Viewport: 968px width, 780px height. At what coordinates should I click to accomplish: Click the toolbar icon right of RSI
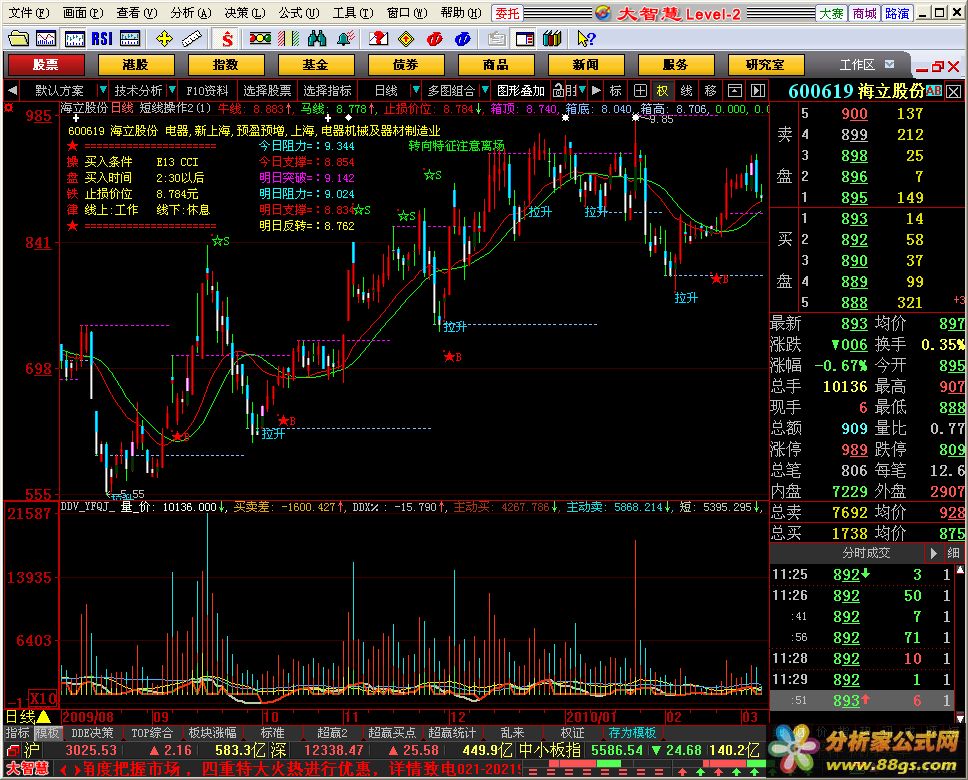(130, 40)
